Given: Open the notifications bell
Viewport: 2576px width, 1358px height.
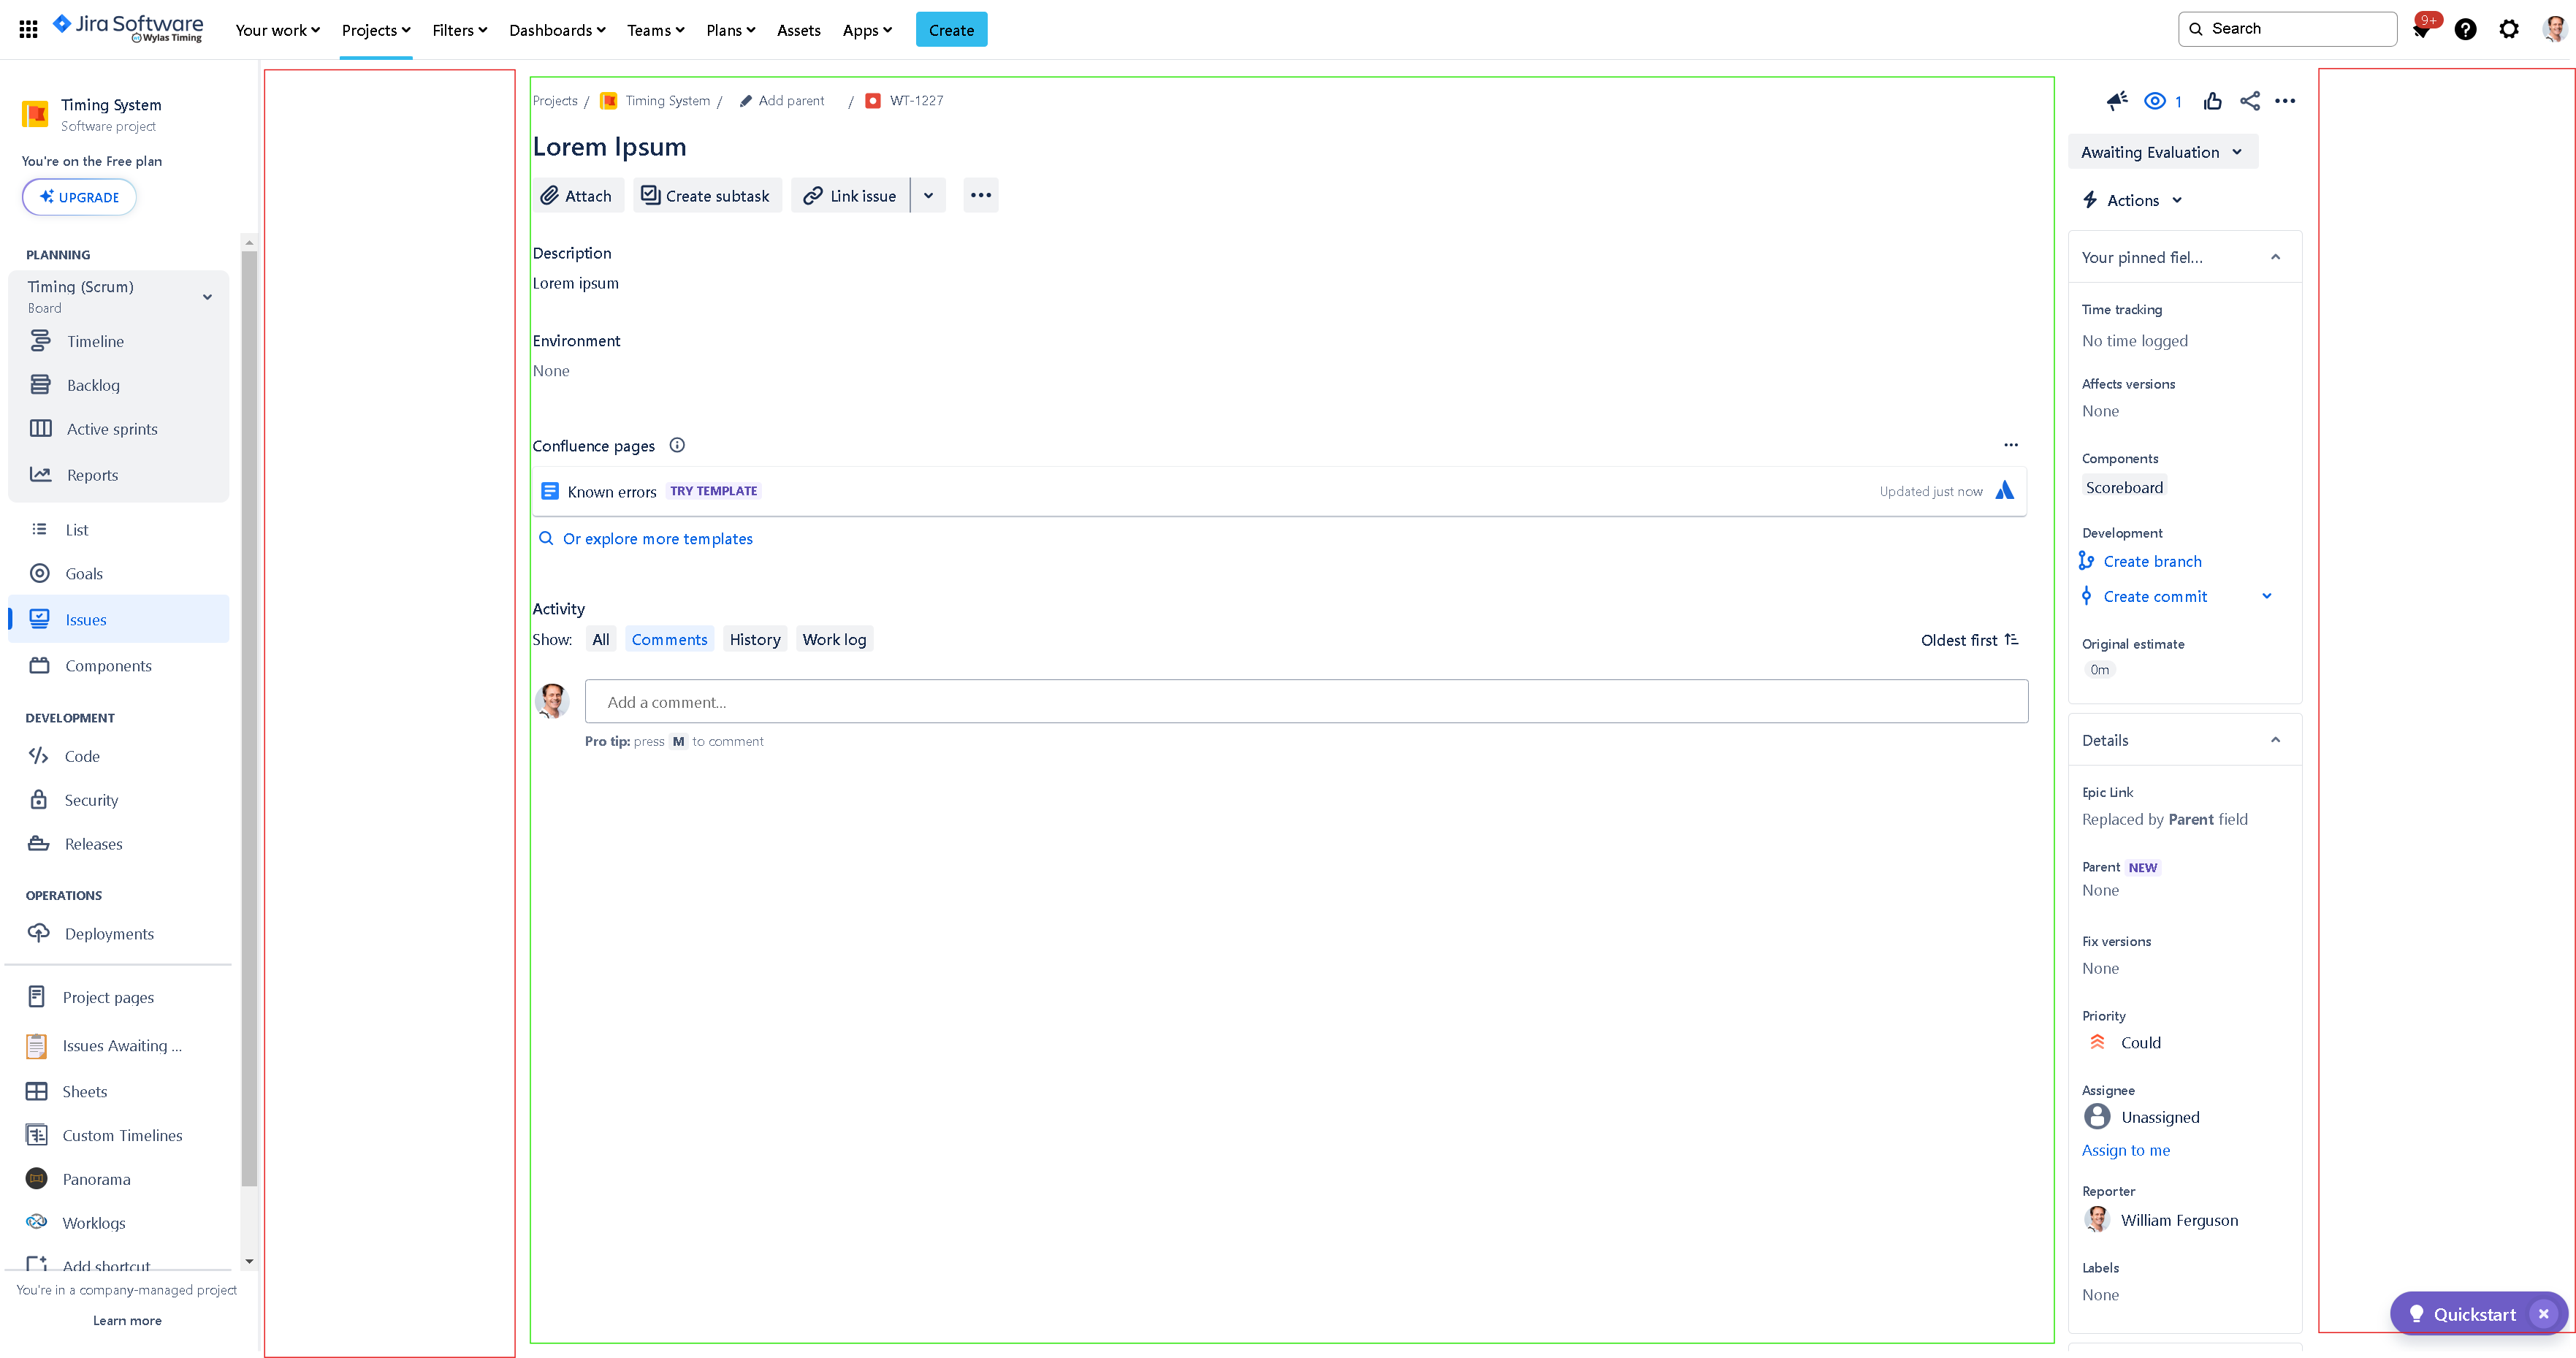Looking at the screenshot, I should (x=2421, y=30).
